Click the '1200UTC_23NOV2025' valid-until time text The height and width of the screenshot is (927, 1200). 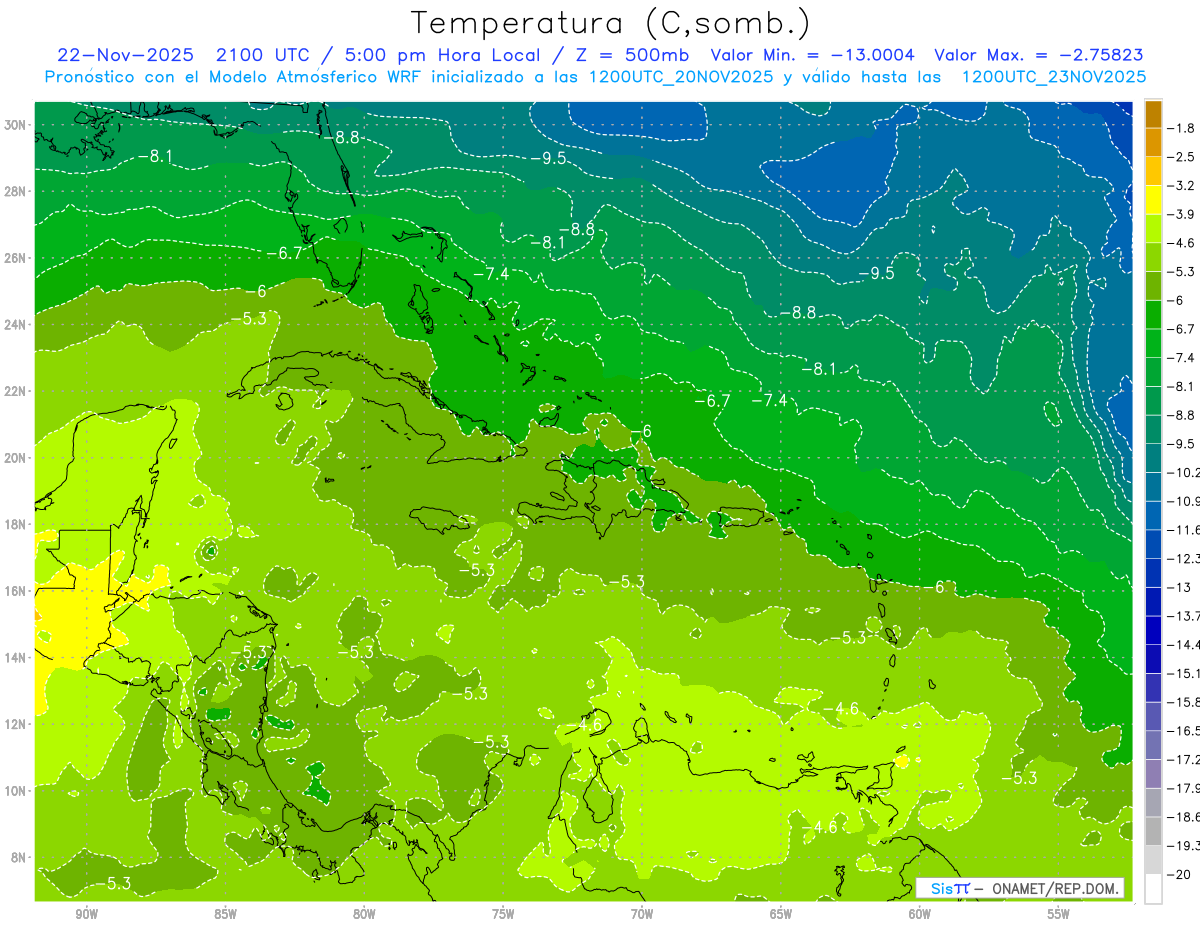tap(1053, 76)
